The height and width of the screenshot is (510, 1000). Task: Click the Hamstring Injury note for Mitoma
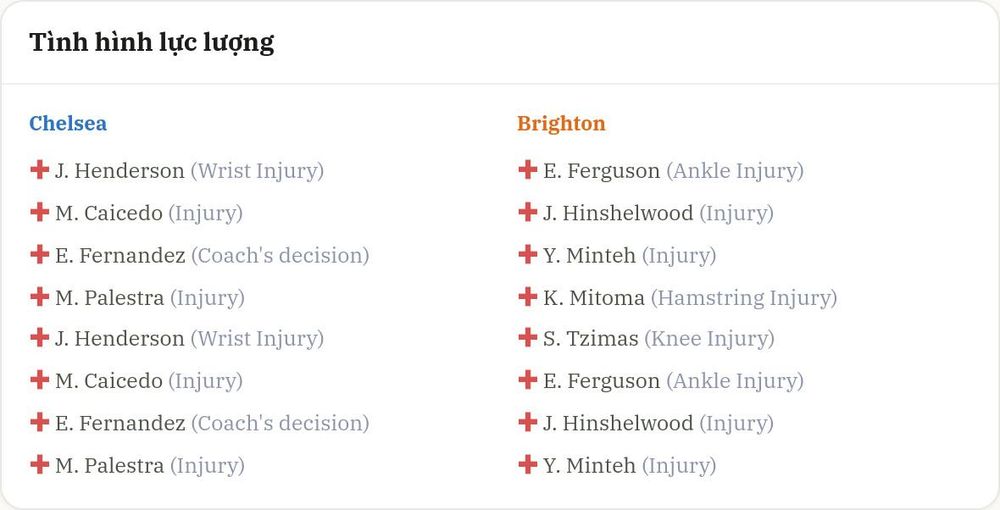[x=744, y=298]
